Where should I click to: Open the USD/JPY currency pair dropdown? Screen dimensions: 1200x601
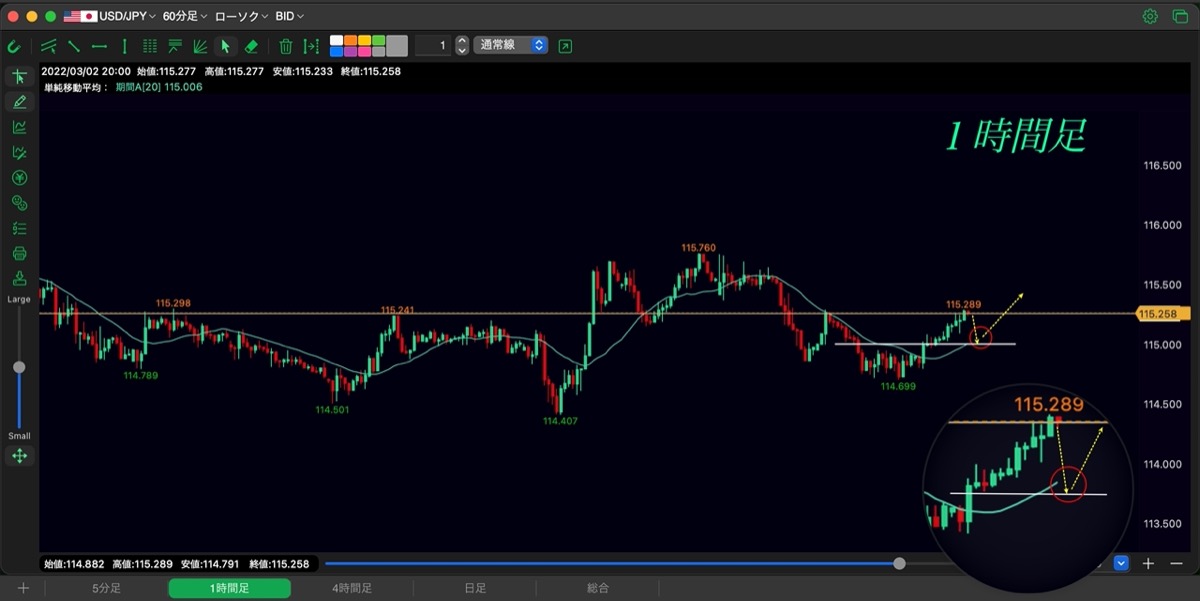click(x=110, y=16)
